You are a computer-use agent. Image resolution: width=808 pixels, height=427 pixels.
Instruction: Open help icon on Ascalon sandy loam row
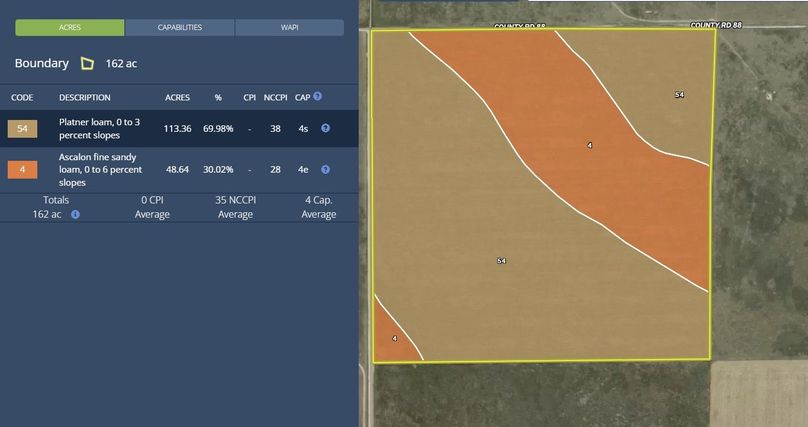[x=325, y=170]
